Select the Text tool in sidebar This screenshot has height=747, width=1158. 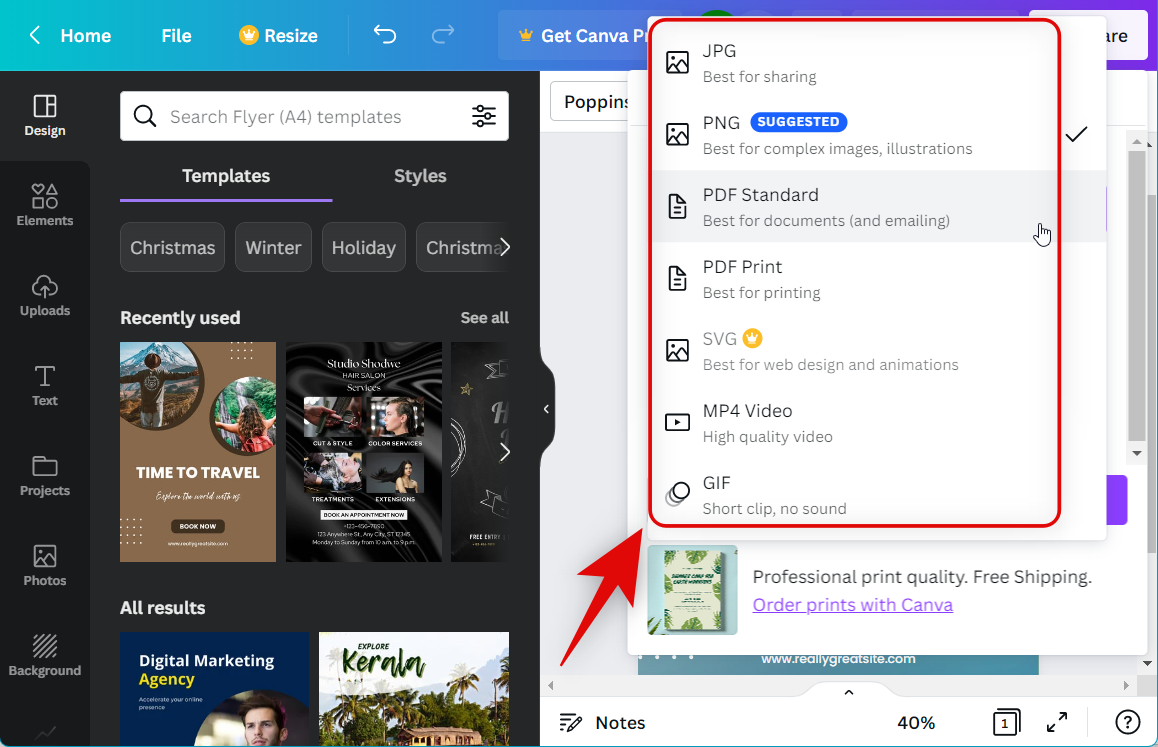click(x=45, y=385)
